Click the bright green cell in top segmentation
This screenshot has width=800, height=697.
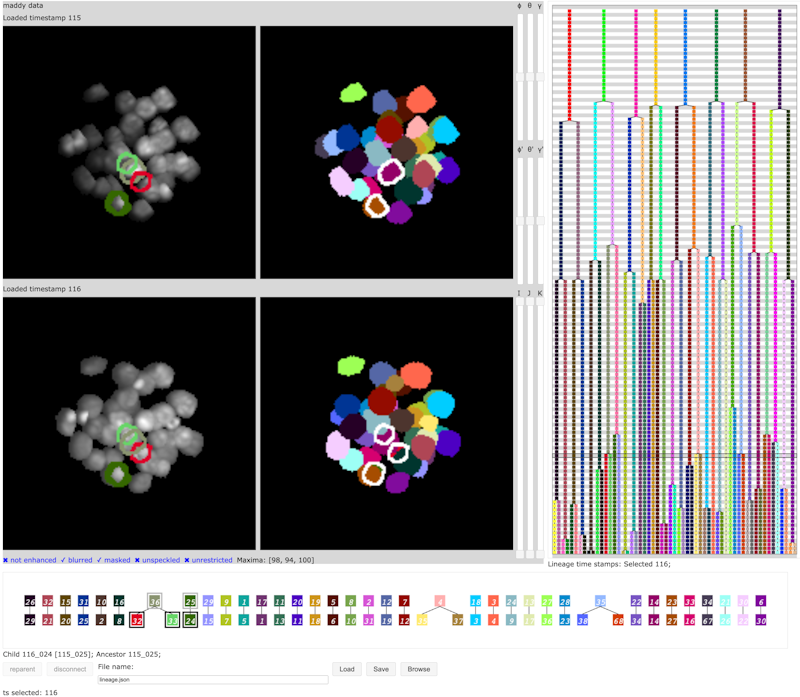point(352,93)
